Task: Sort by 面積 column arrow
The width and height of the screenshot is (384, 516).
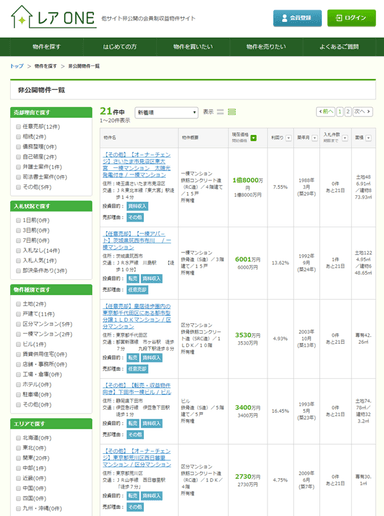Action: [x=368, y=138]
